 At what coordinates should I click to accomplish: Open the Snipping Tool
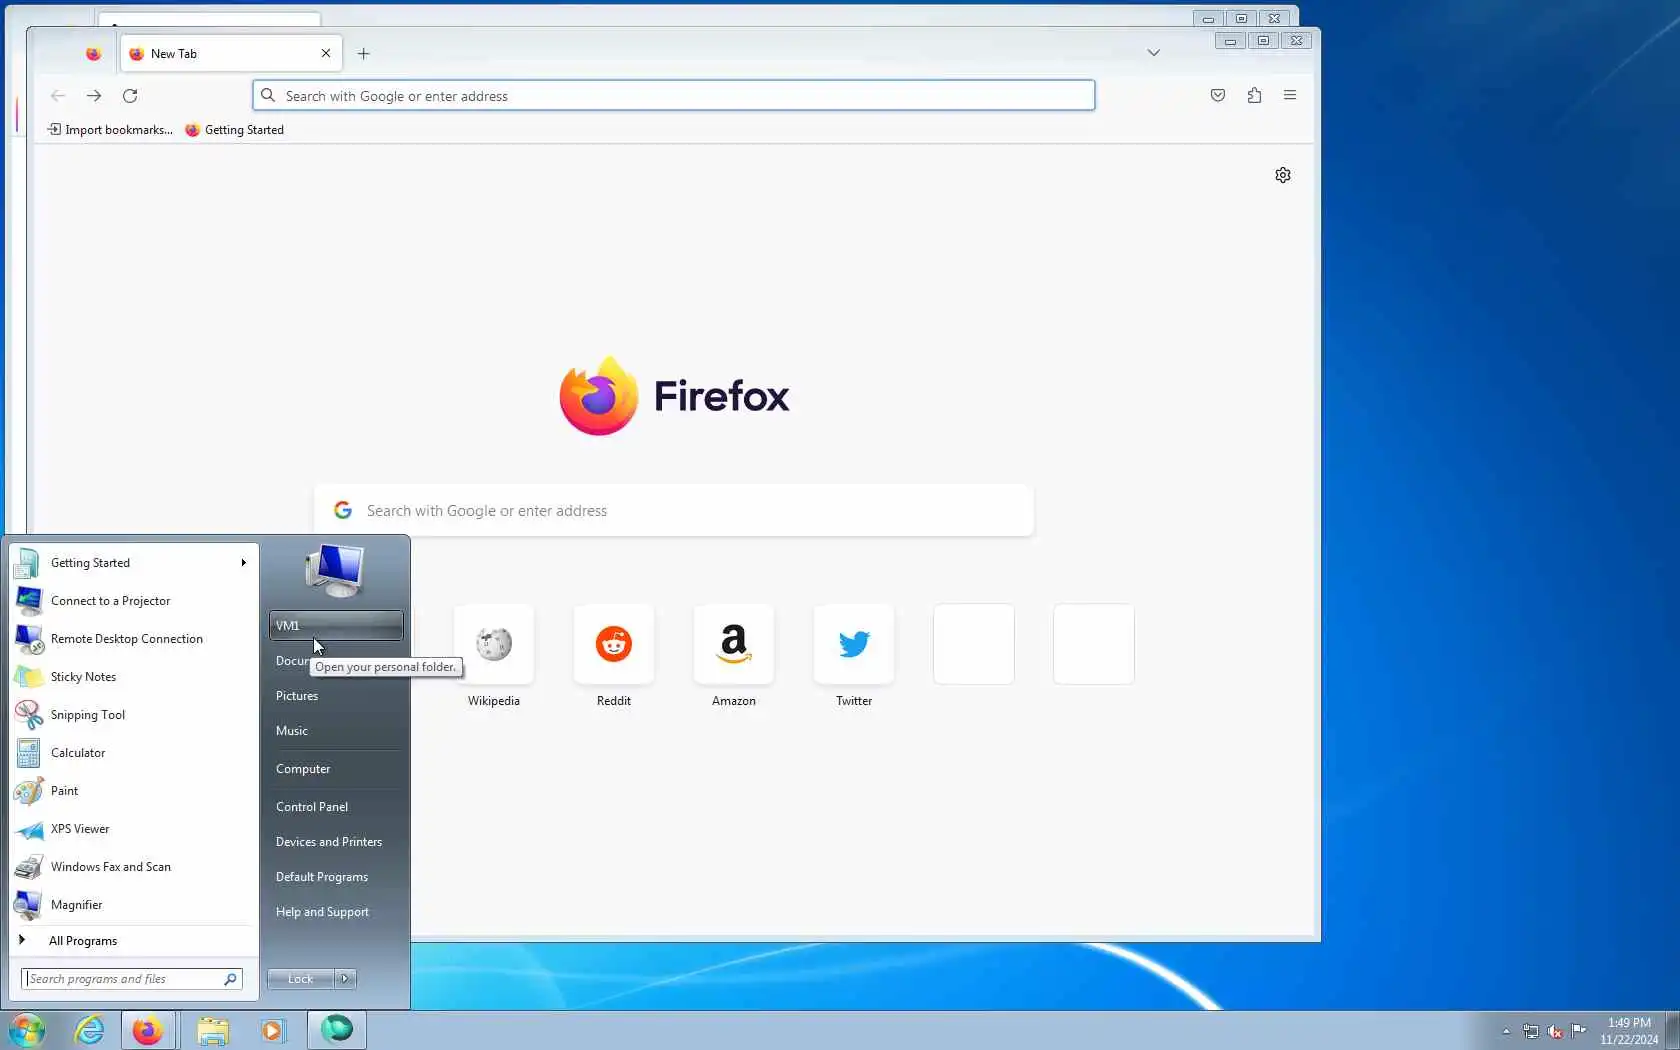point(134,715)
